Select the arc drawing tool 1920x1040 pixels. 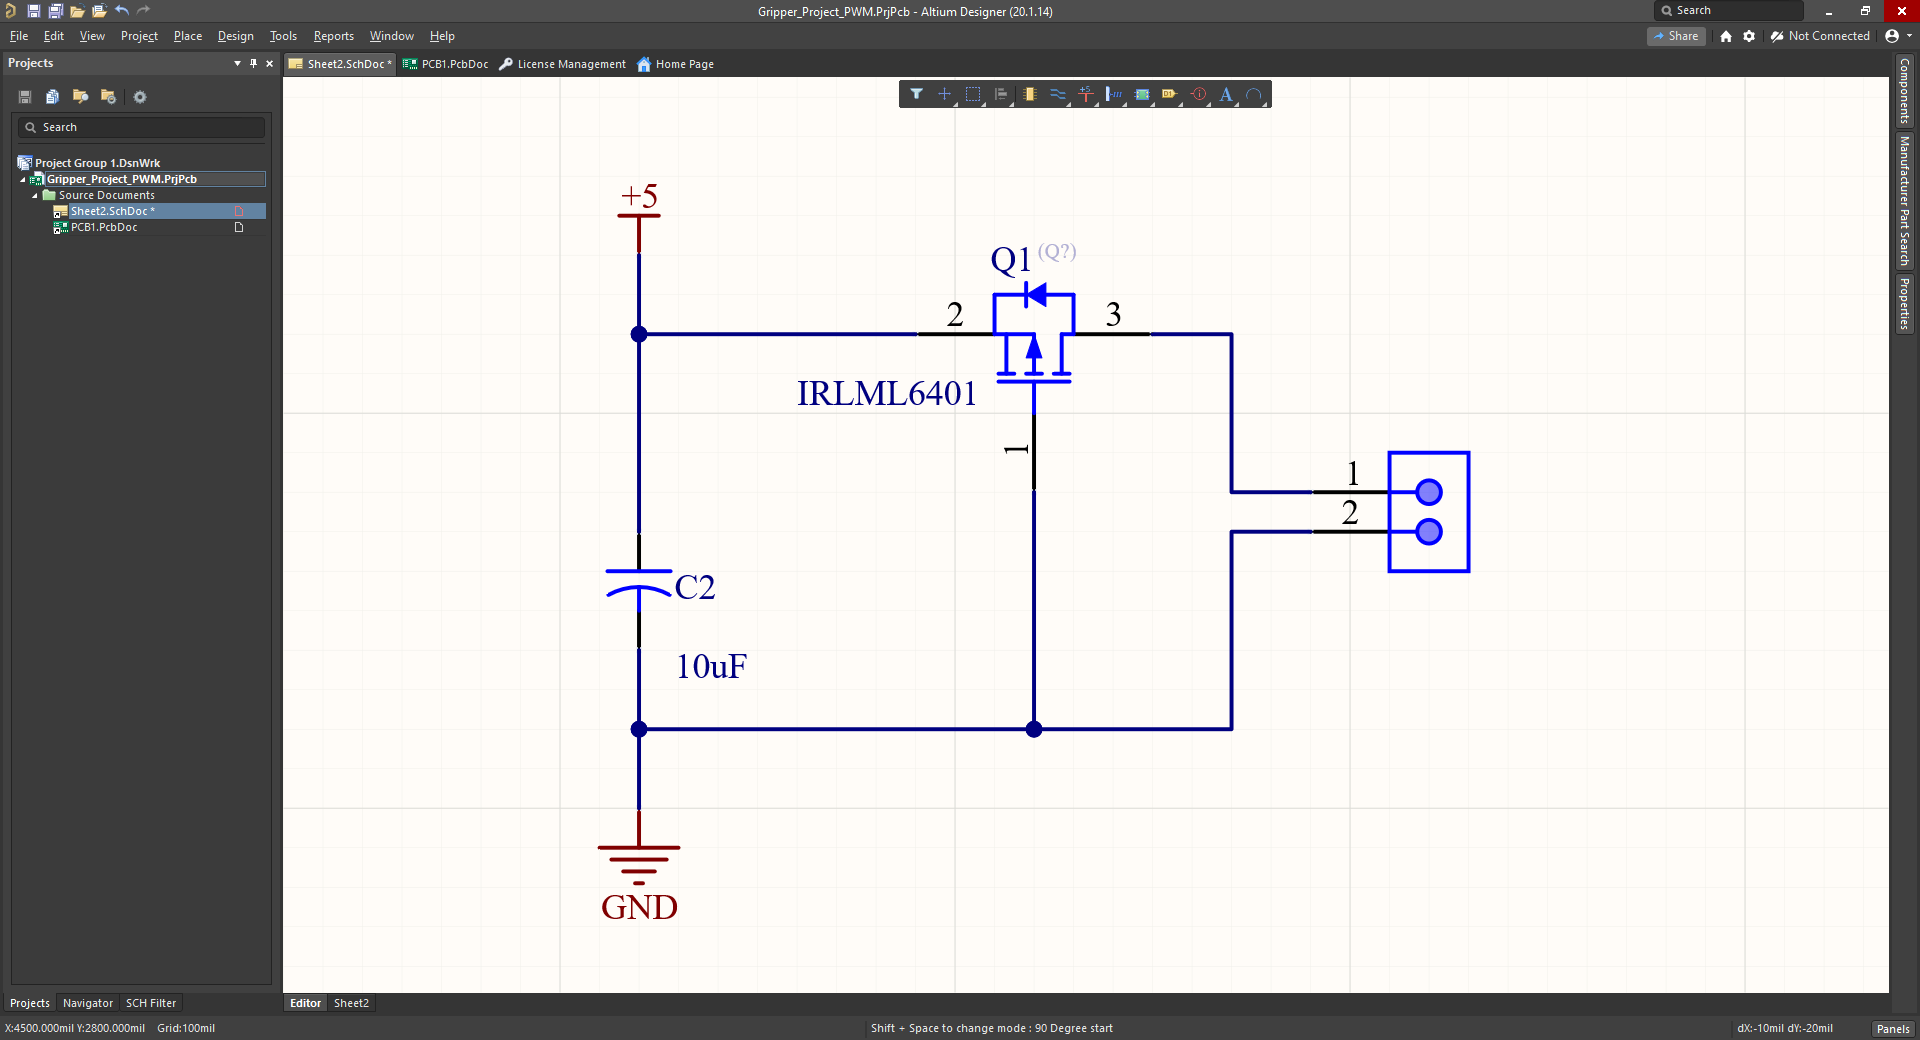coord(1254,94)
